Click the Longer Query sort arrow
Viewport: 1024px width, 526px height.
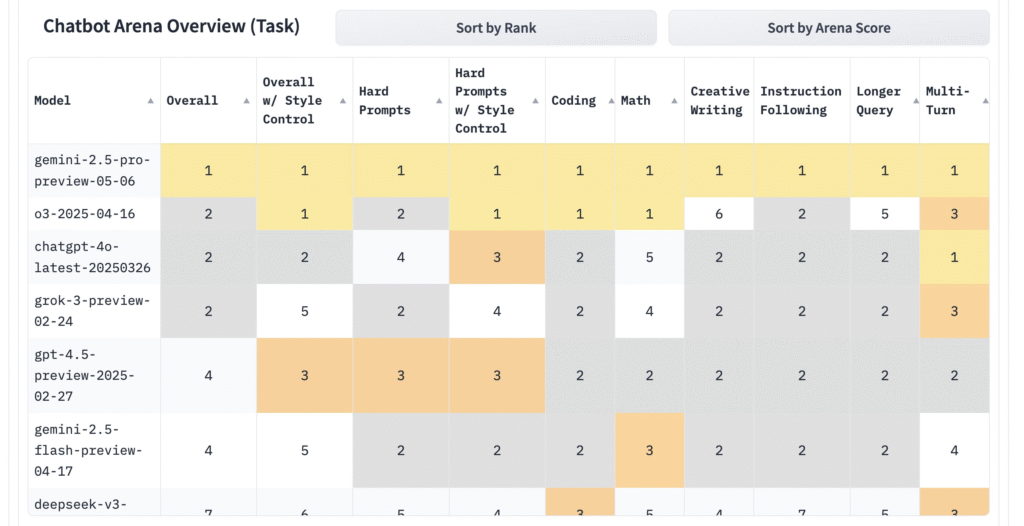[909, 100]
